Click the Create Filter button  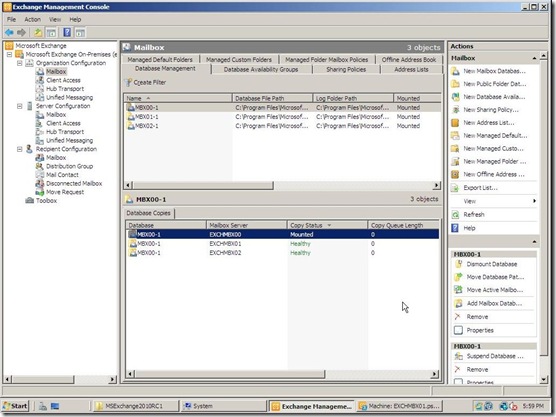[146, 83]
